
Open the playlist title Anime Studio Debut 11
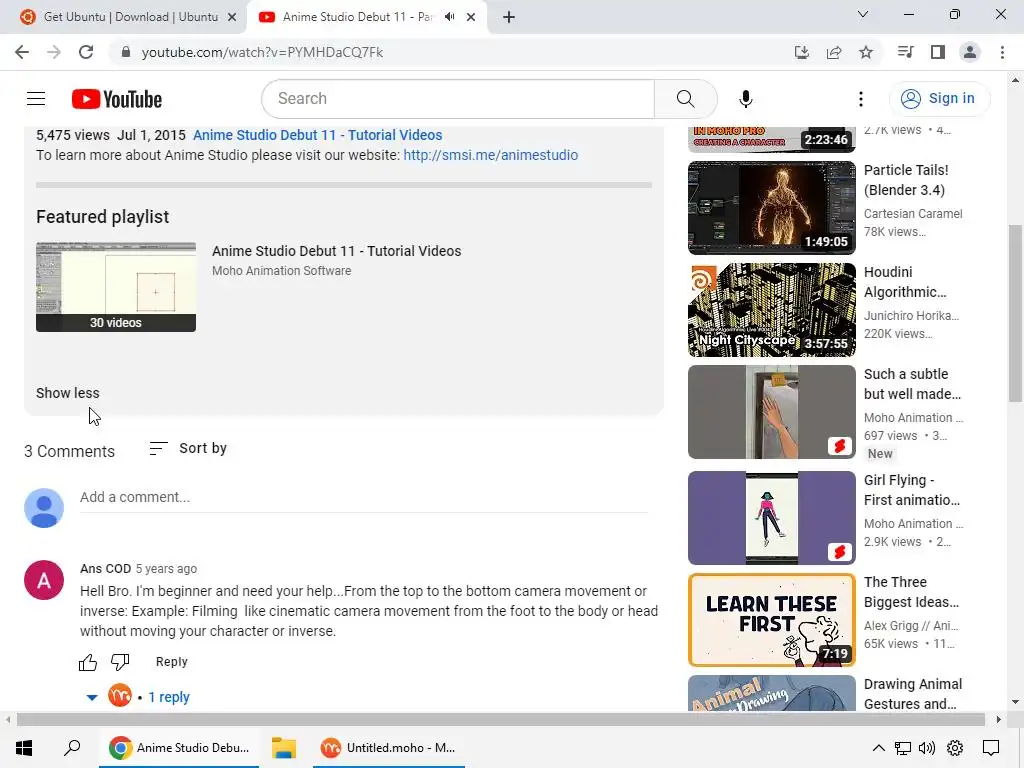coord(336,251)
